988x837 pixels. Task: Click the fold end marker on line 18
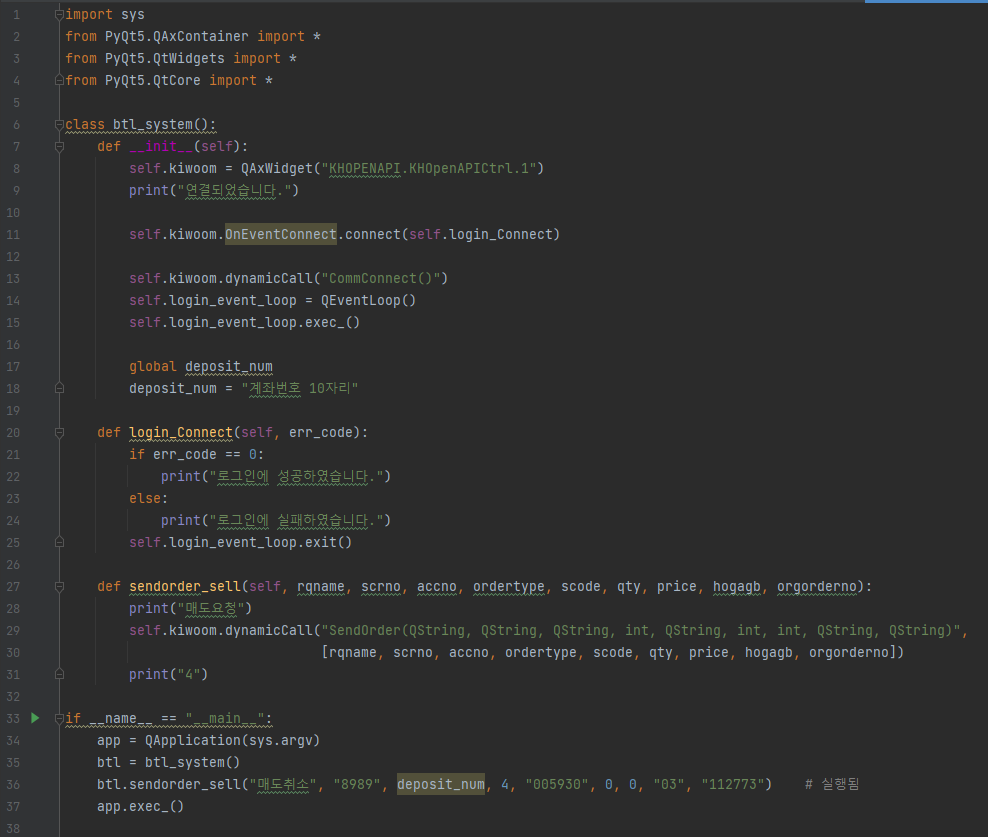point(59,388)
